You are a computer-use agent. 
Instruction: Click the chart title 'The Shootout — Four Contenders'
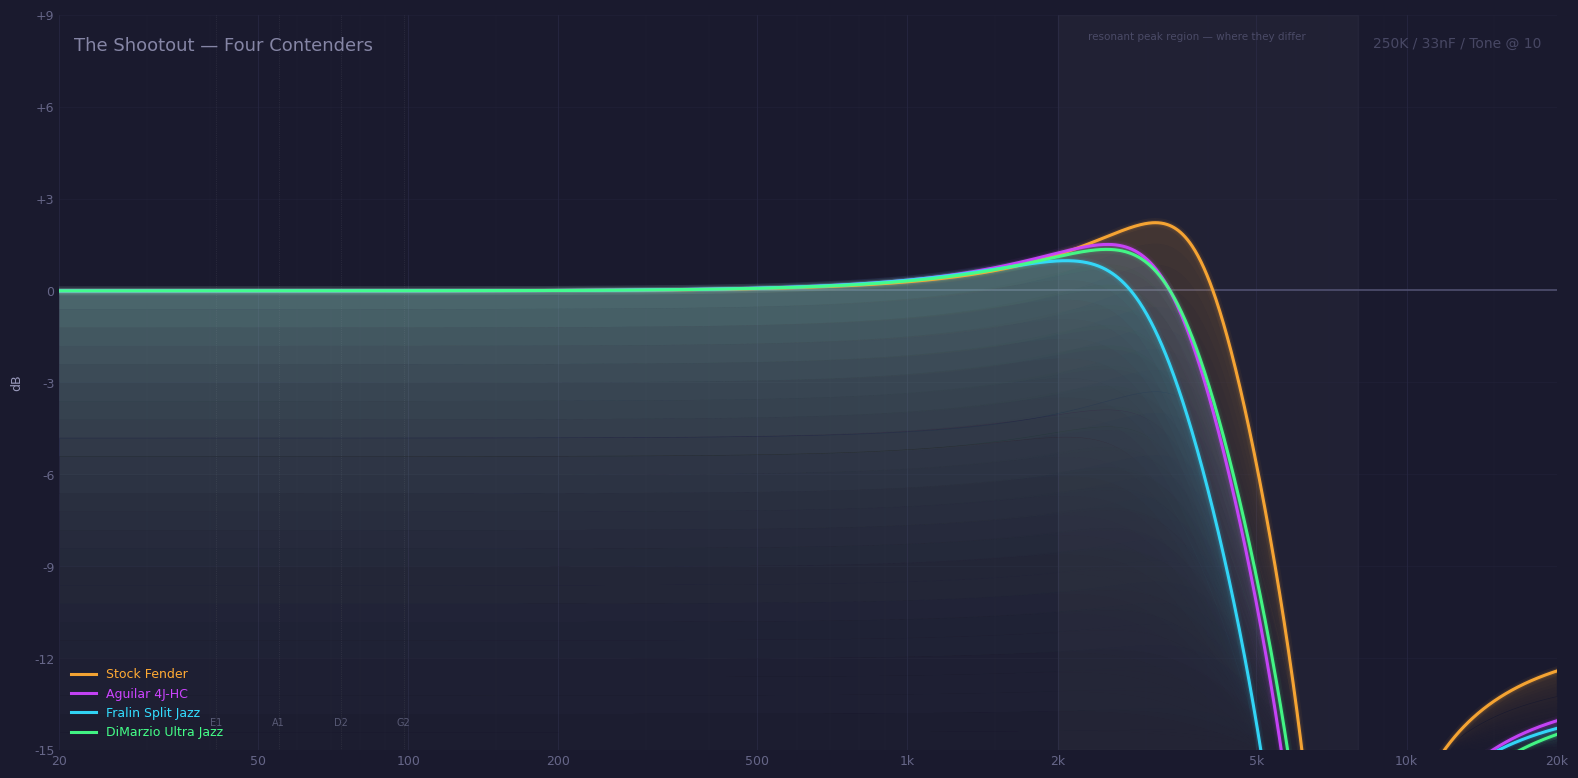point(223,46)
